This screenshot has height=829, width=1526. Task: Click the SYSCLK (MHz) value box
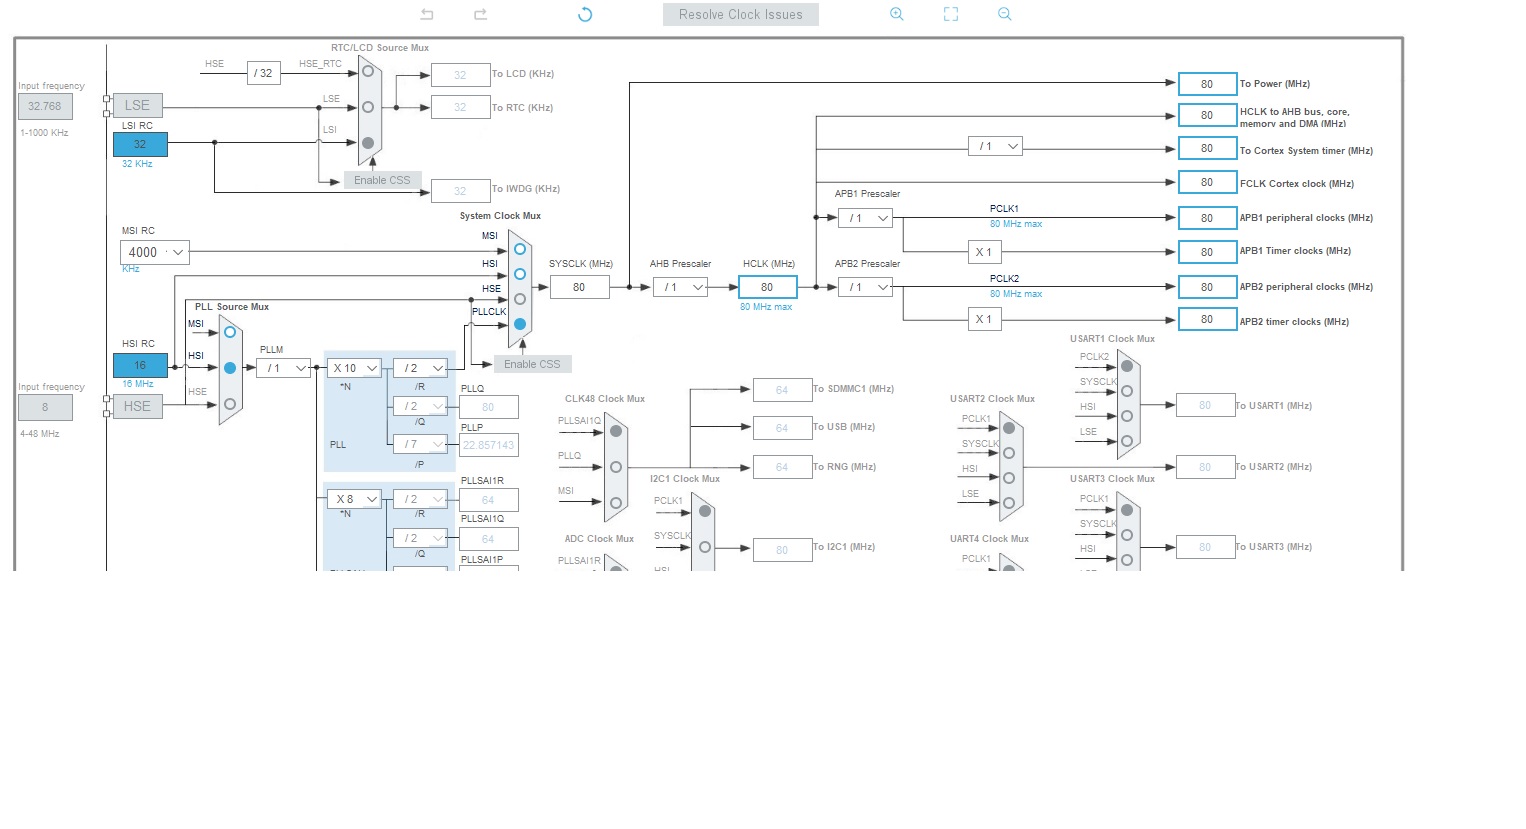pos(579,287)
